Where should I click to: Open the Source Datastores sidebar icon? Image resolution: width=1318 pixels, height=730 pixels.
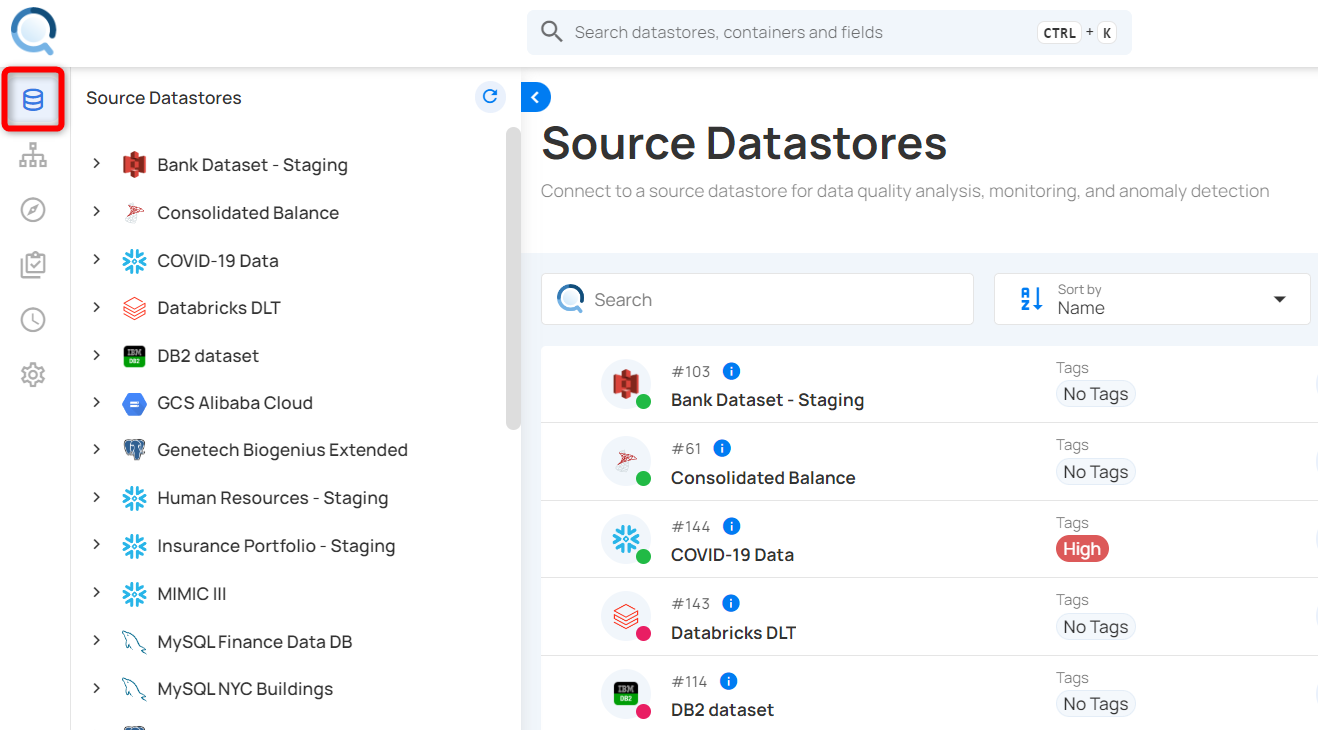tap(33, 99)
